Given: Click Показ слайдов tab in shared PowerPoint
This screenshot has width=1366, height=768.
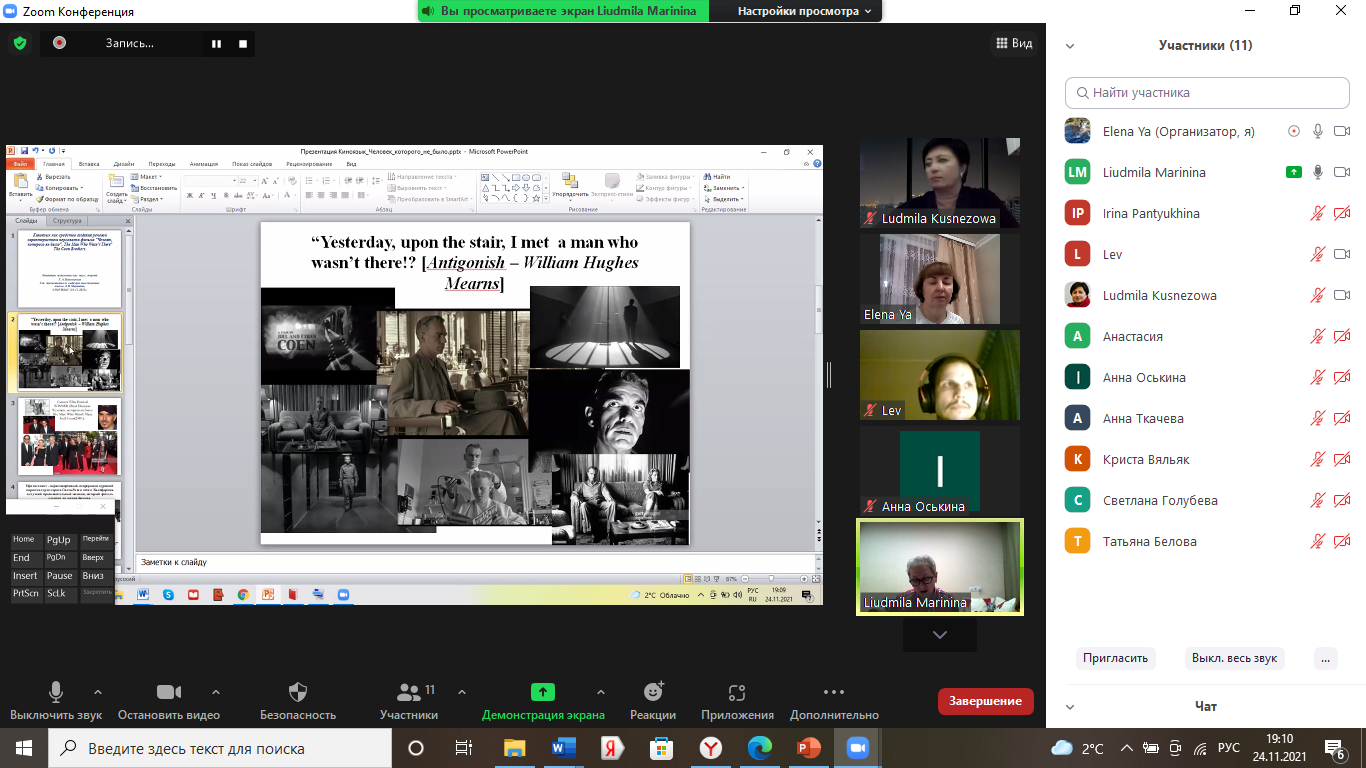Looking at the screenshot, I should 254,163.
